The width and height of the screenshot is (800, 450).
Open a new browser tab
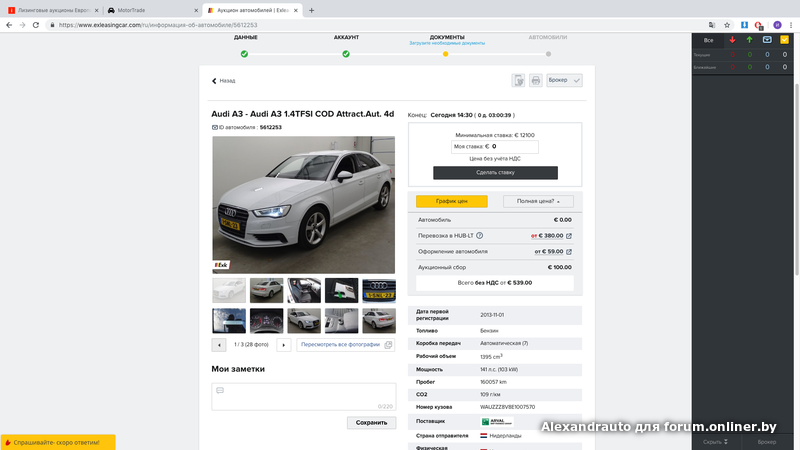311,10
